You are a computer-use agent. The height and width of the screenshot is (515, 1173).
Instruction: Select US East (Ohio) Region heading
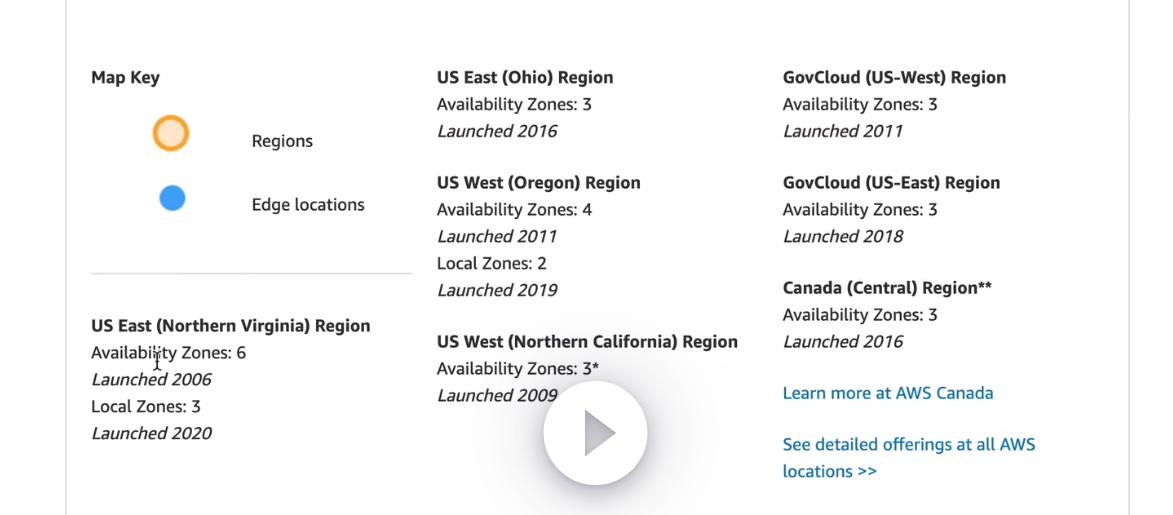pyautogui.click(x=525, y=78)
